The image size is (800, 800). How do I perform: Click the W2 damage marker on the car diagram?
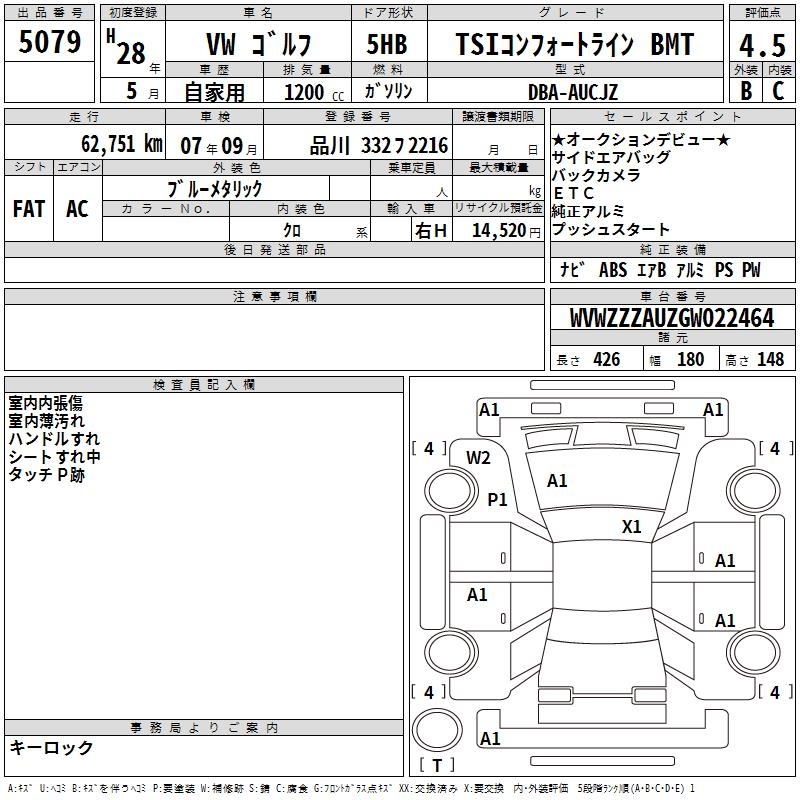click(479, 458)
